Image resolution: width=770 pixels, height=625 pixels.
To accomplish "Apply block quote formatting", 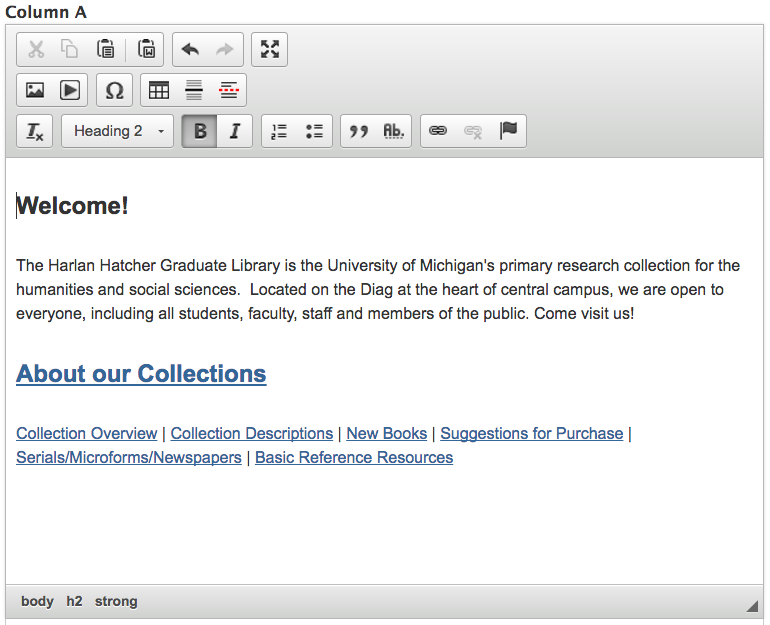I will 358,131.
